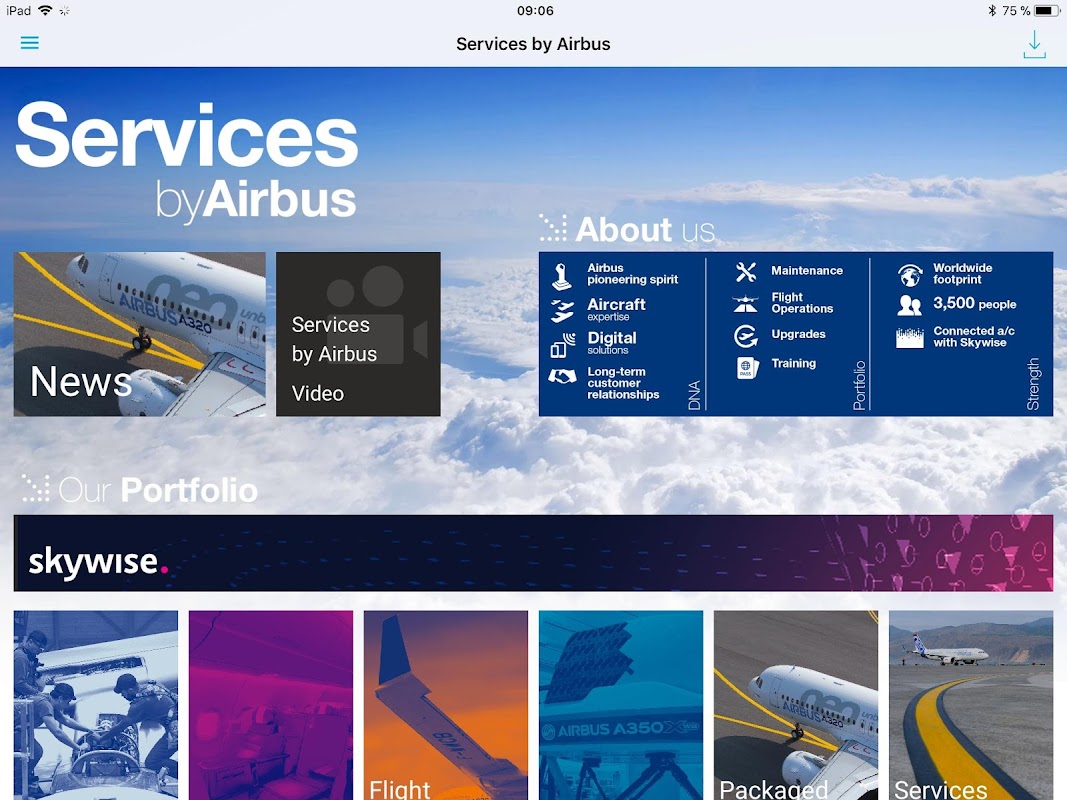
Task: Check the Bluetooth status icon
Action: 992,10
